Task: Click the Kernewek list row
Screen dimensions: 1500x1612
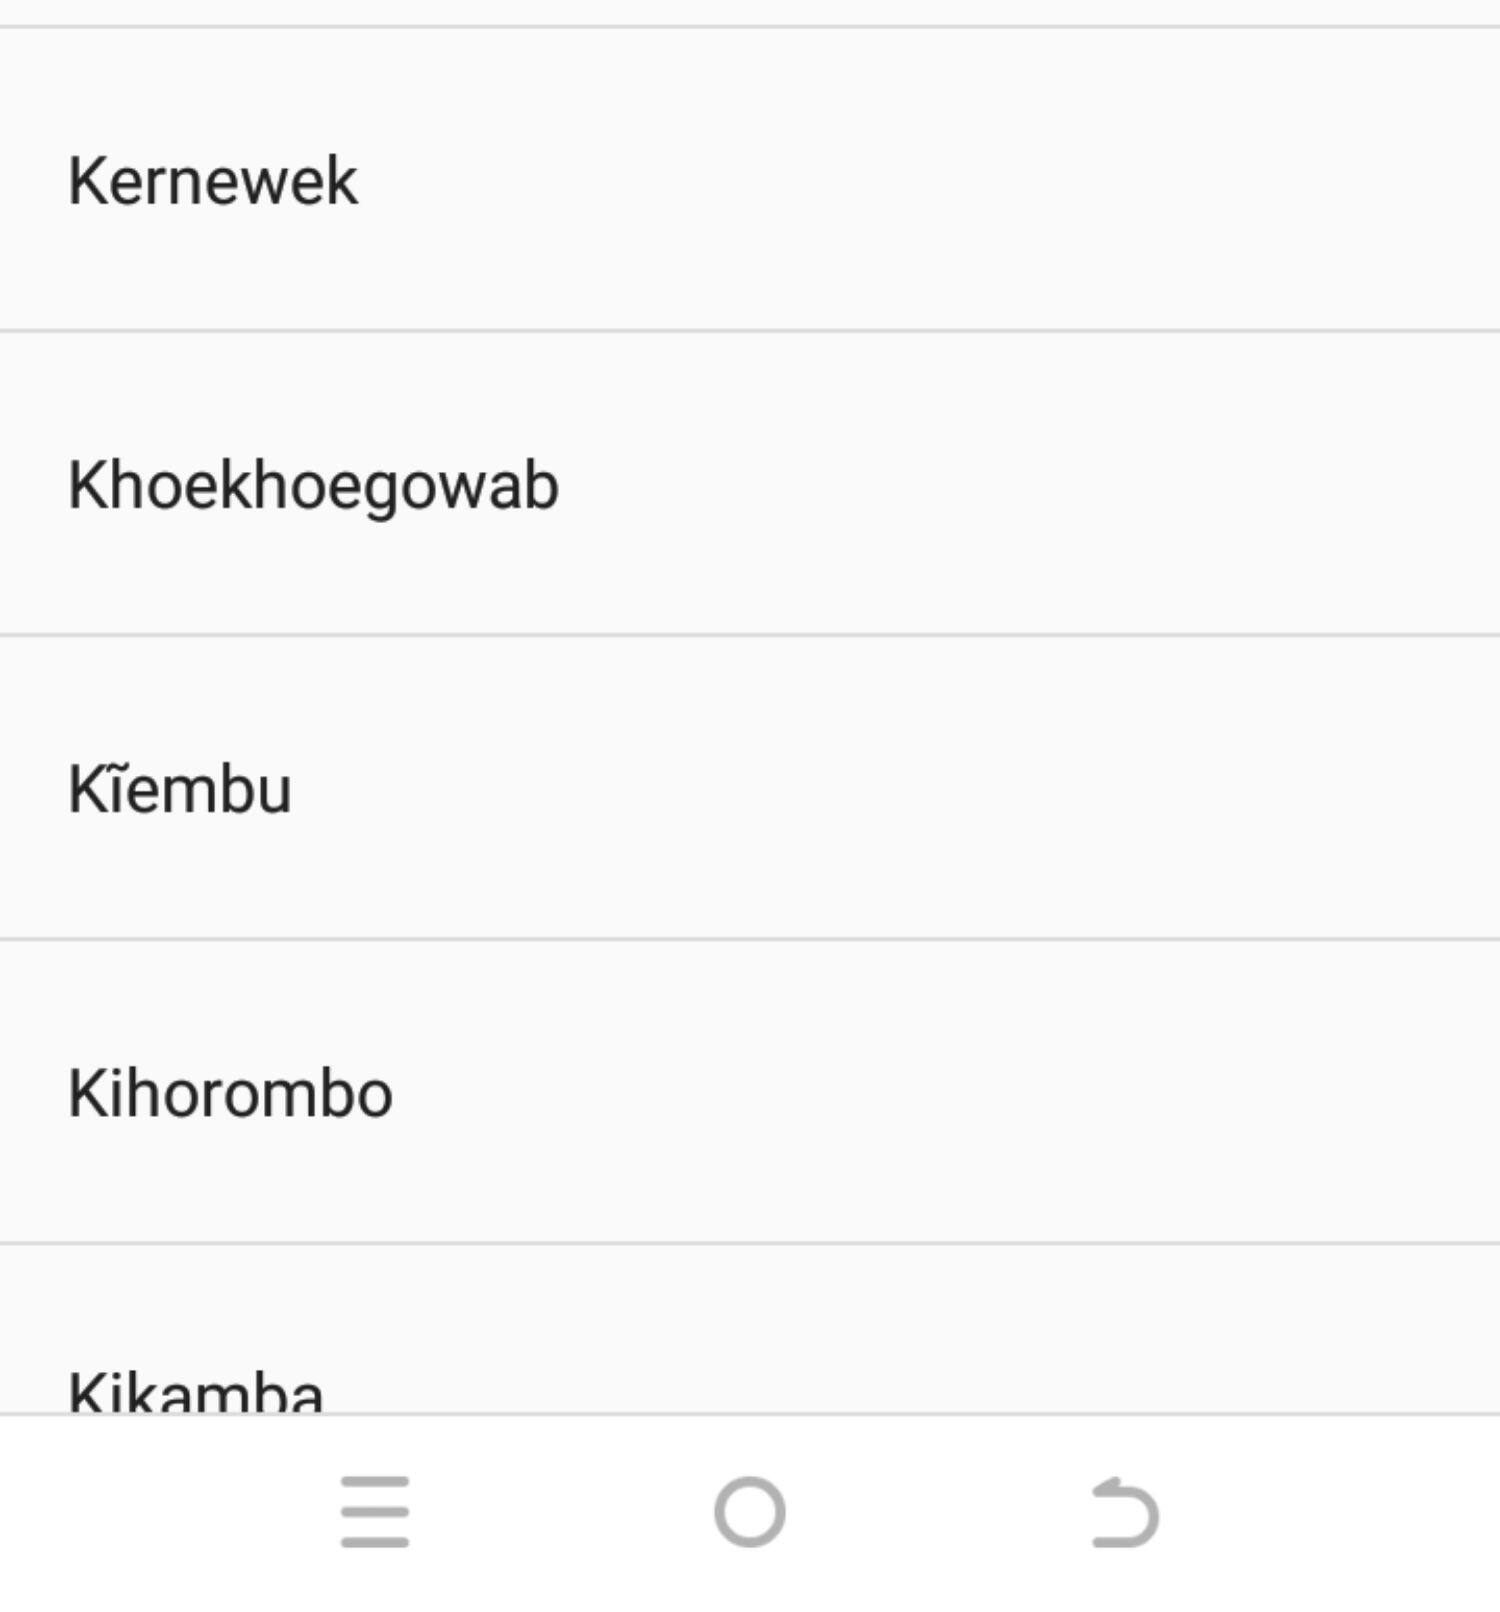Action: tap(750, 181)
